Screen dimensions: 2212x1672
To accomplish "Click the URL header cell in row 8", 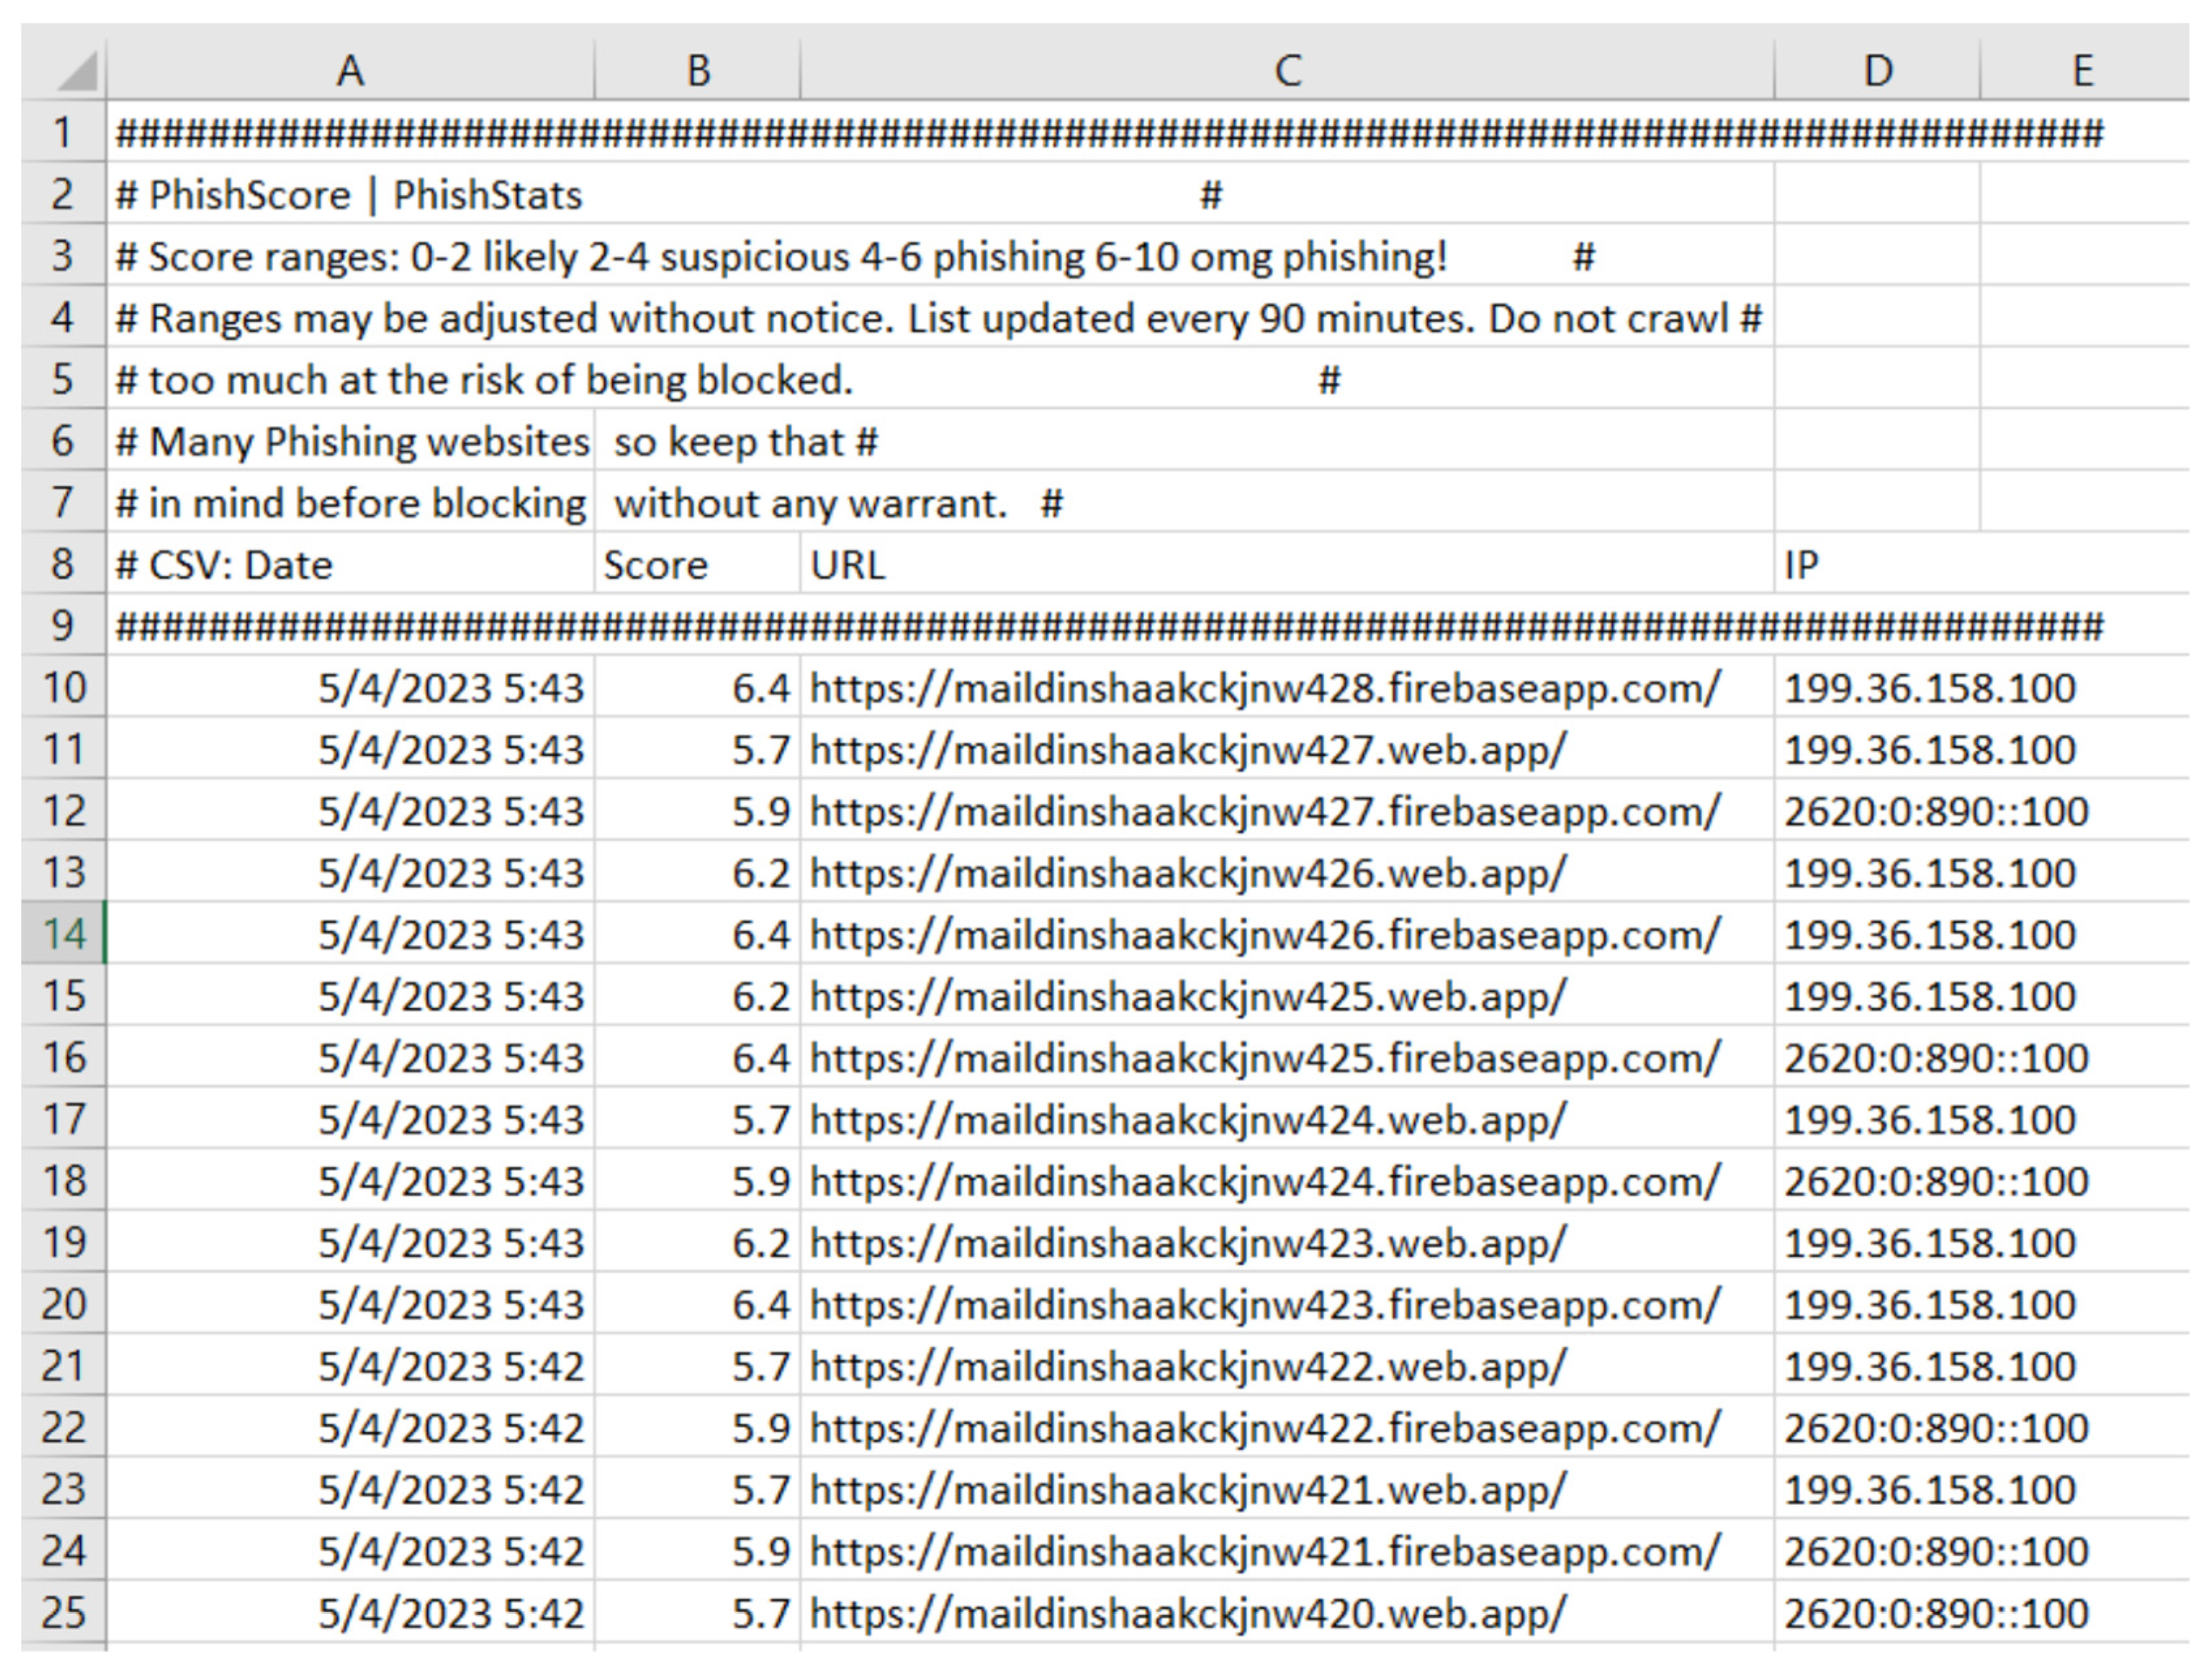I will pyautogui.click(x=848, y=565).
